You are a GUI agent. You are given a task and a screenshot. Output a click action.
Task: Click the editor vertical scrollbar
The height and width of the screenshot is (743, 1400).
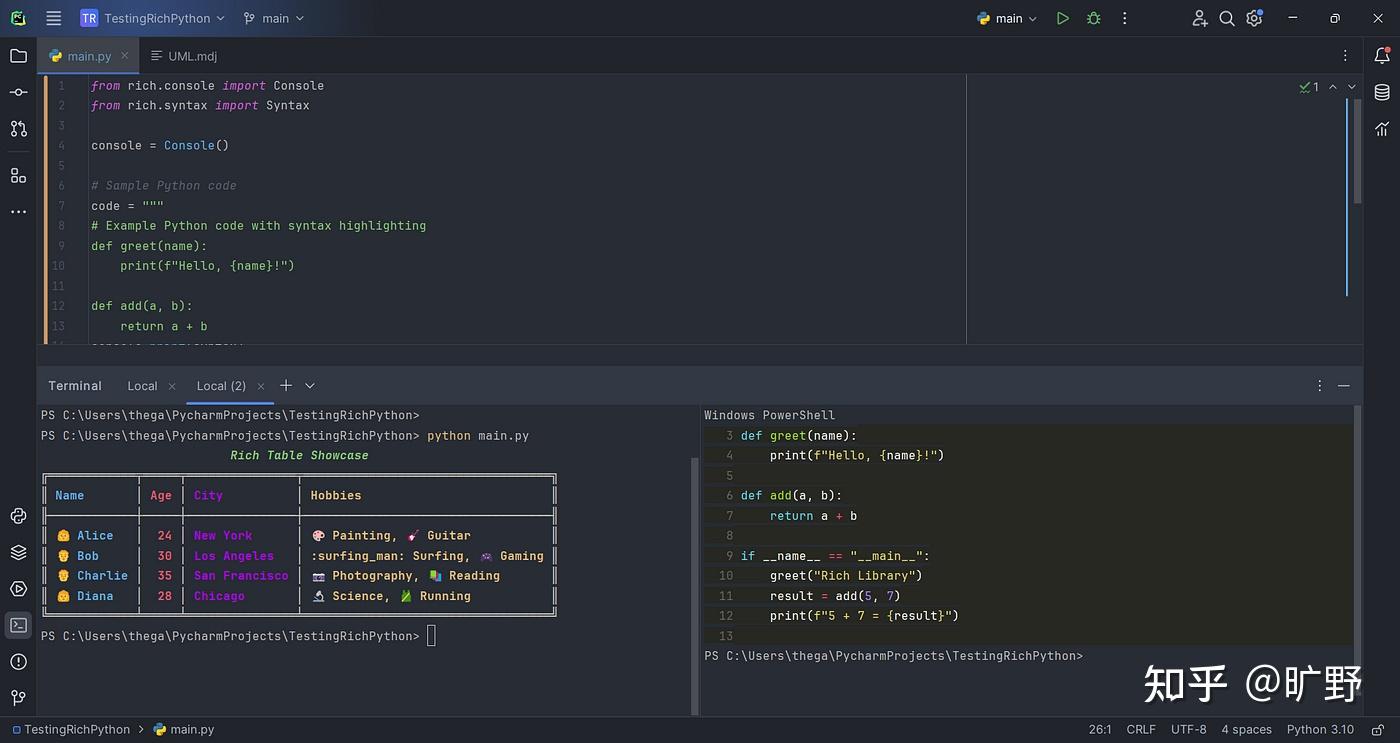1357,150
